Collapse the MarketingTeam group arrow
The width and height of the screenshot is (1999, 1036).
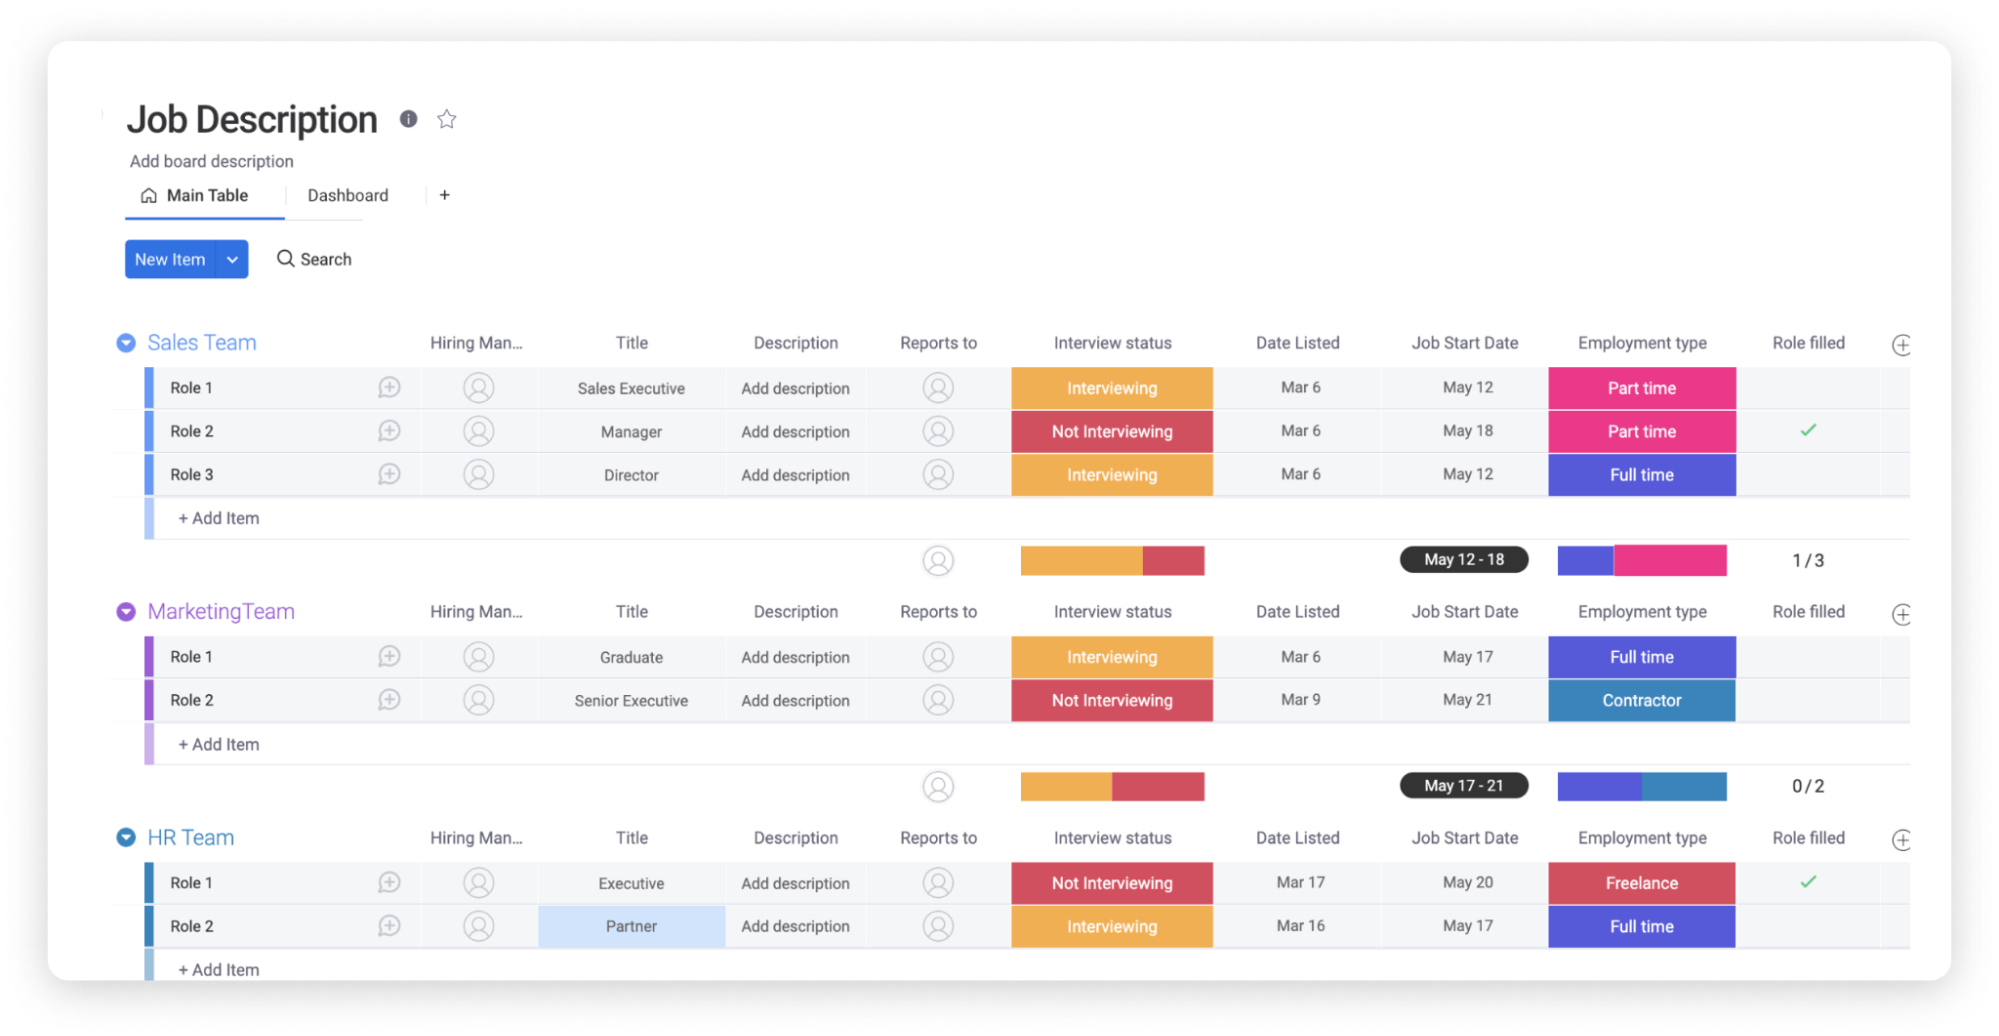click(x=126, y=612)
